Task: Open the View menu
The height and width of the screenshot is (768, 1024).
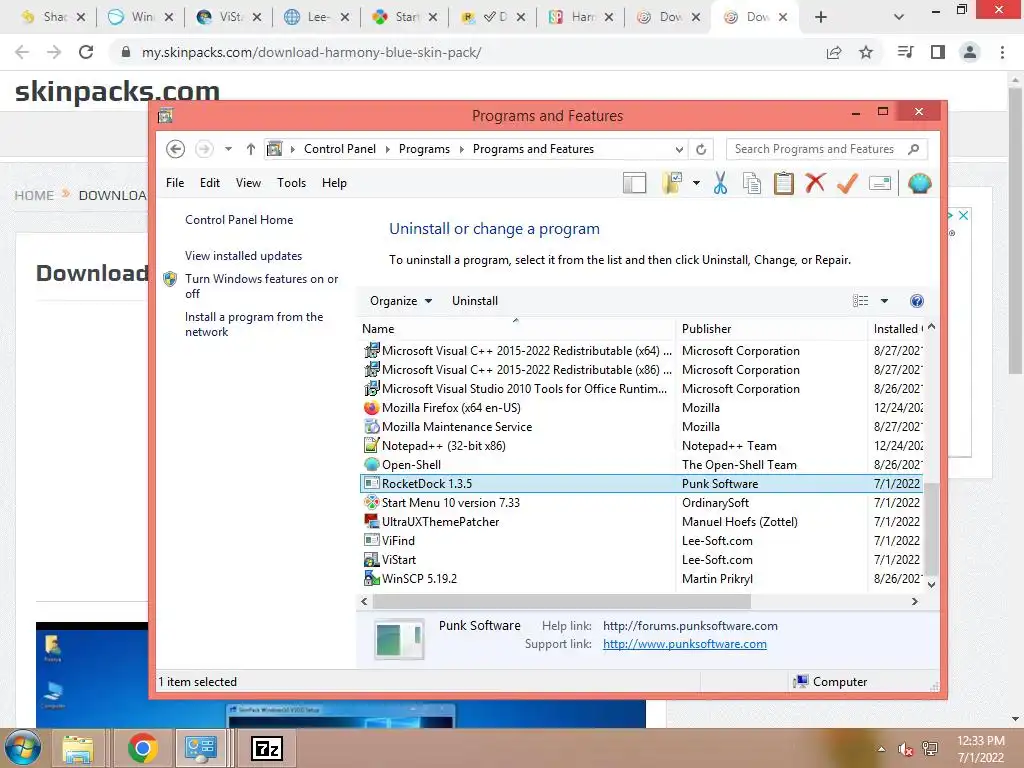Action: coord(248,183)
